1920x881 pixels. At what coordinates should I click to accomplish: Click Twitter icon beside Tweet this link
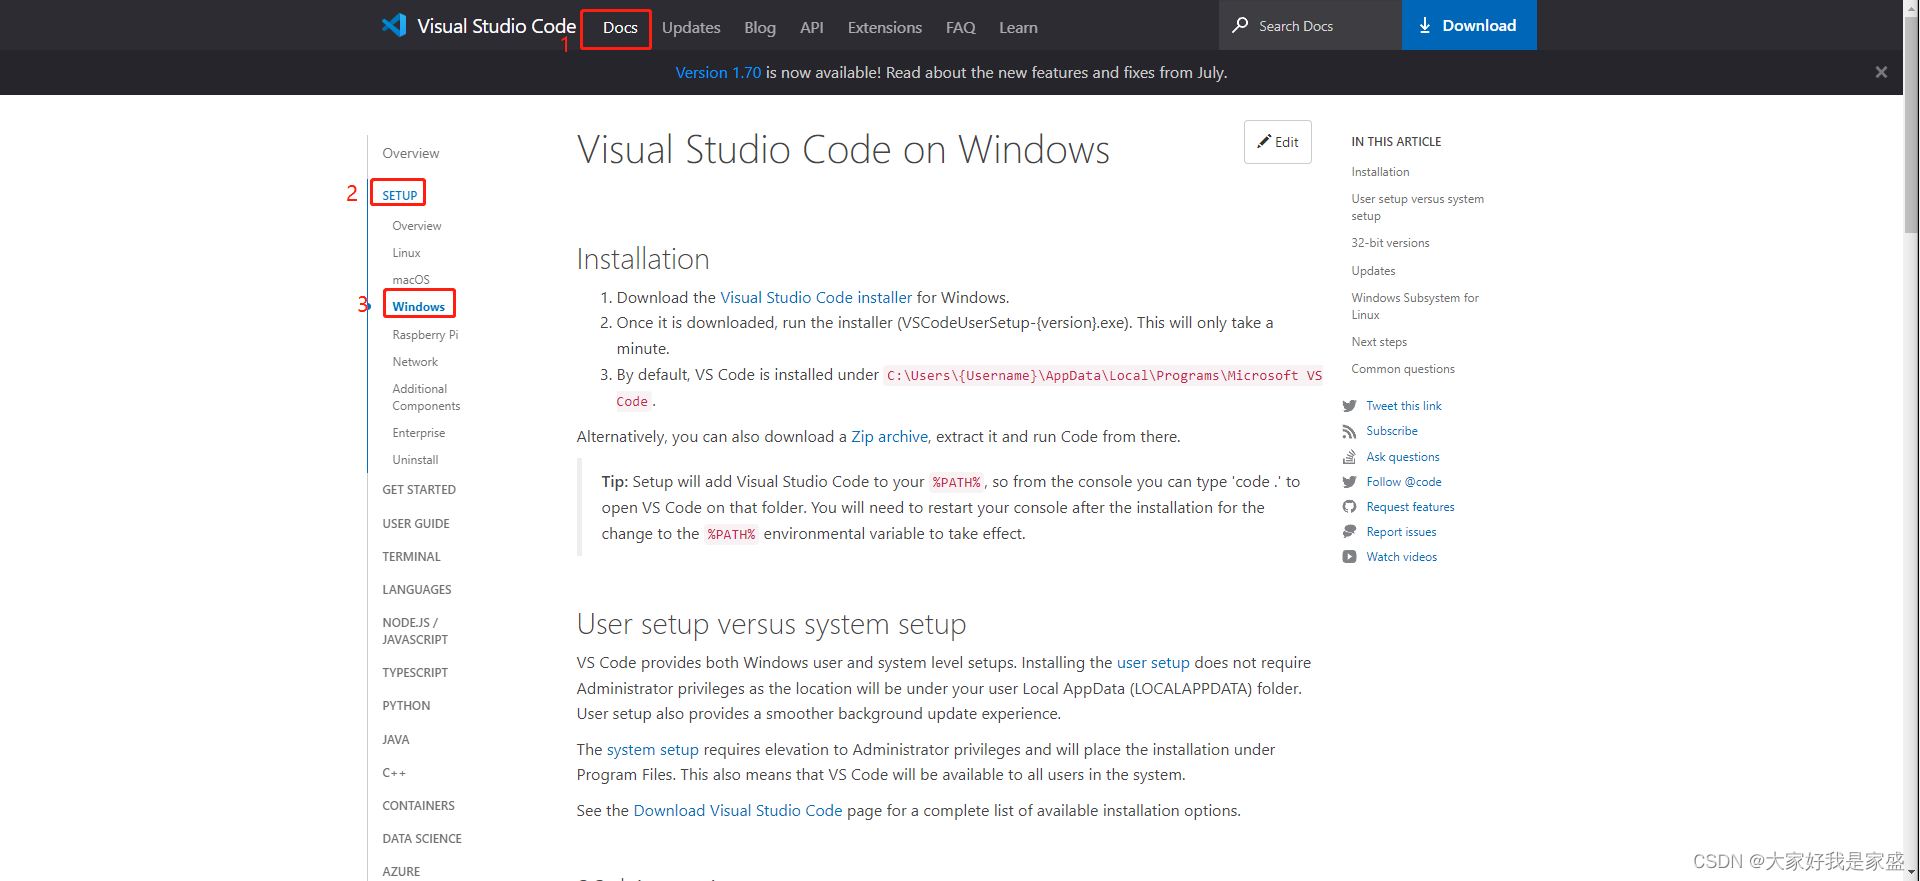click(1349, 406)
